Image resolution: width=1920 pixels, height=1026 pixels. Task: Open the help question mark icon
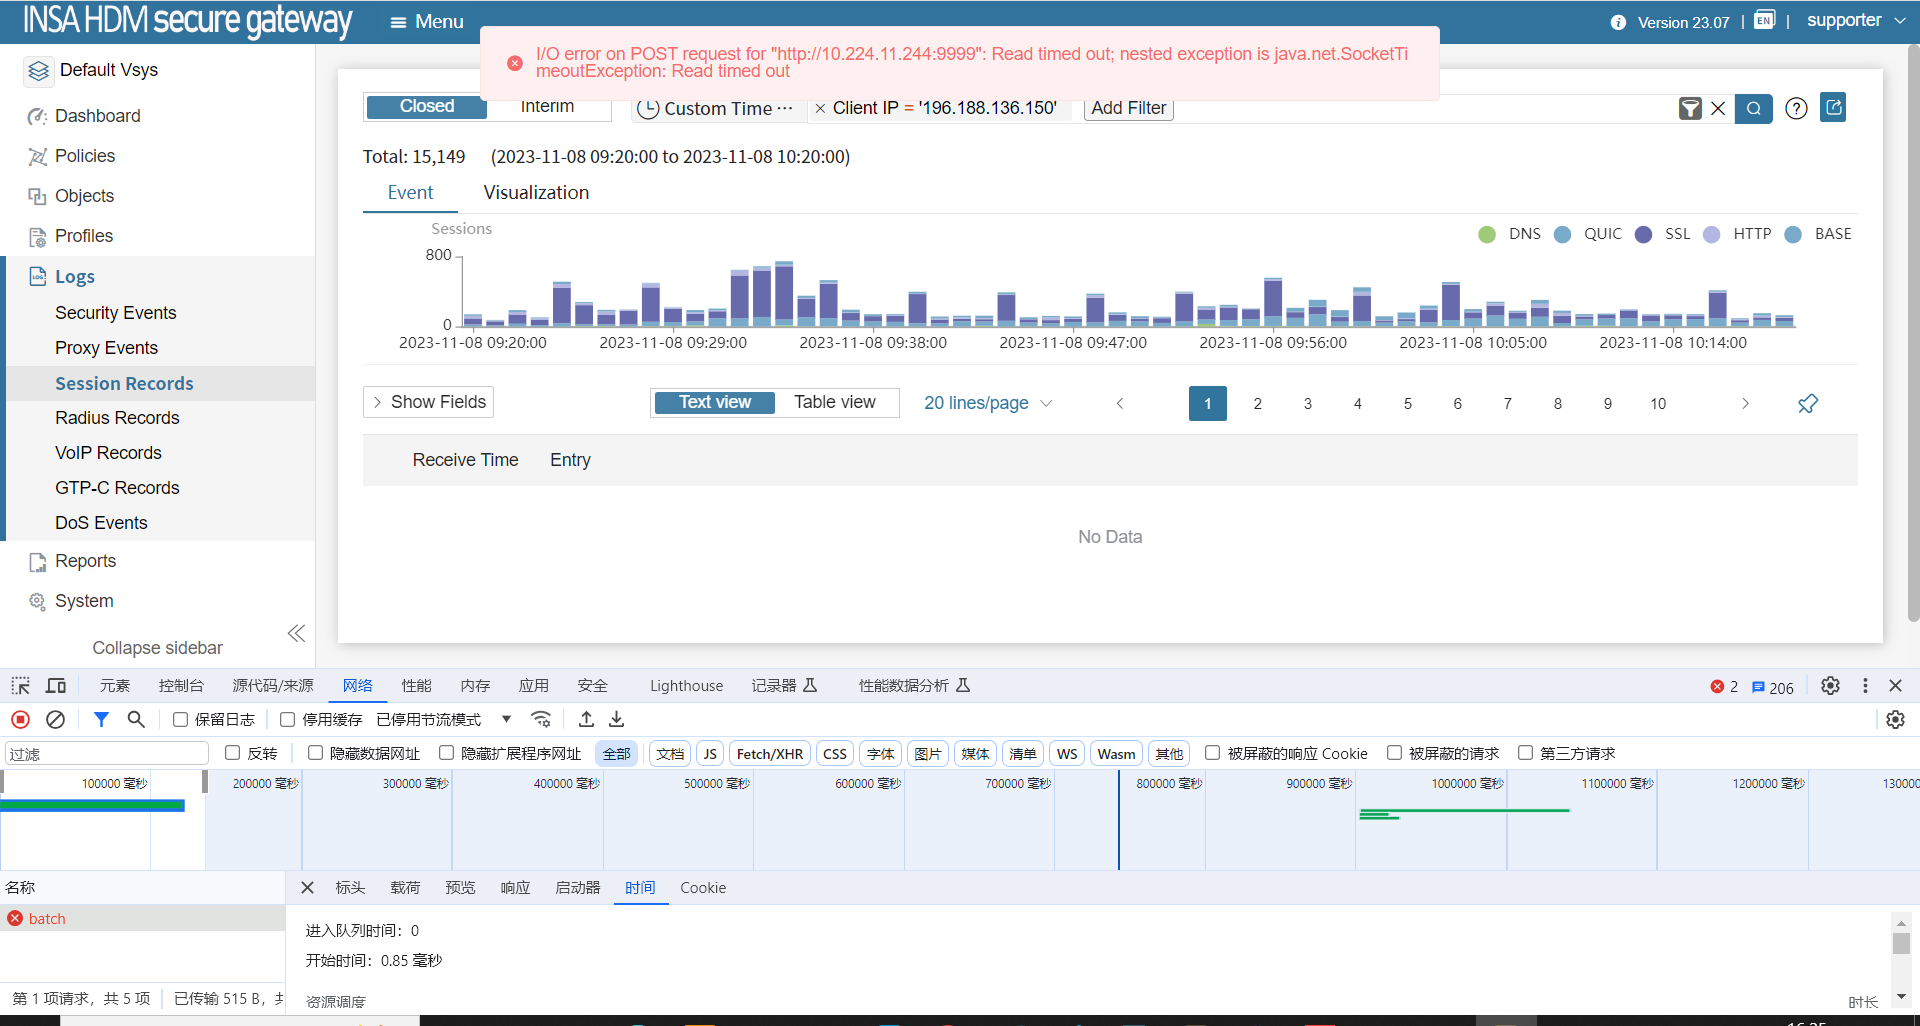[x=1796, y=108]
